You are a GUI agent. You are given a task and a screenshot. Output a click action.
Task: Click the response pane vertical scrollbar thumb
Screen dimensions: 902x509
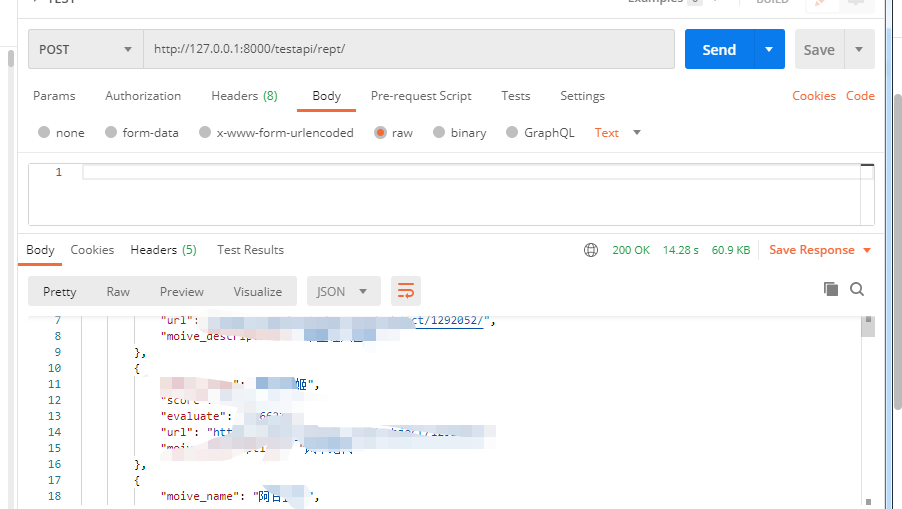point(868,326)
